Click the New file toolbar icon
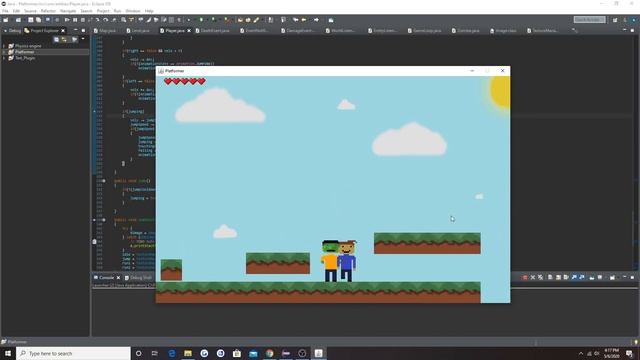Viewport: 640px width, 360px height. pyautogui.click(x=6, y=20)
